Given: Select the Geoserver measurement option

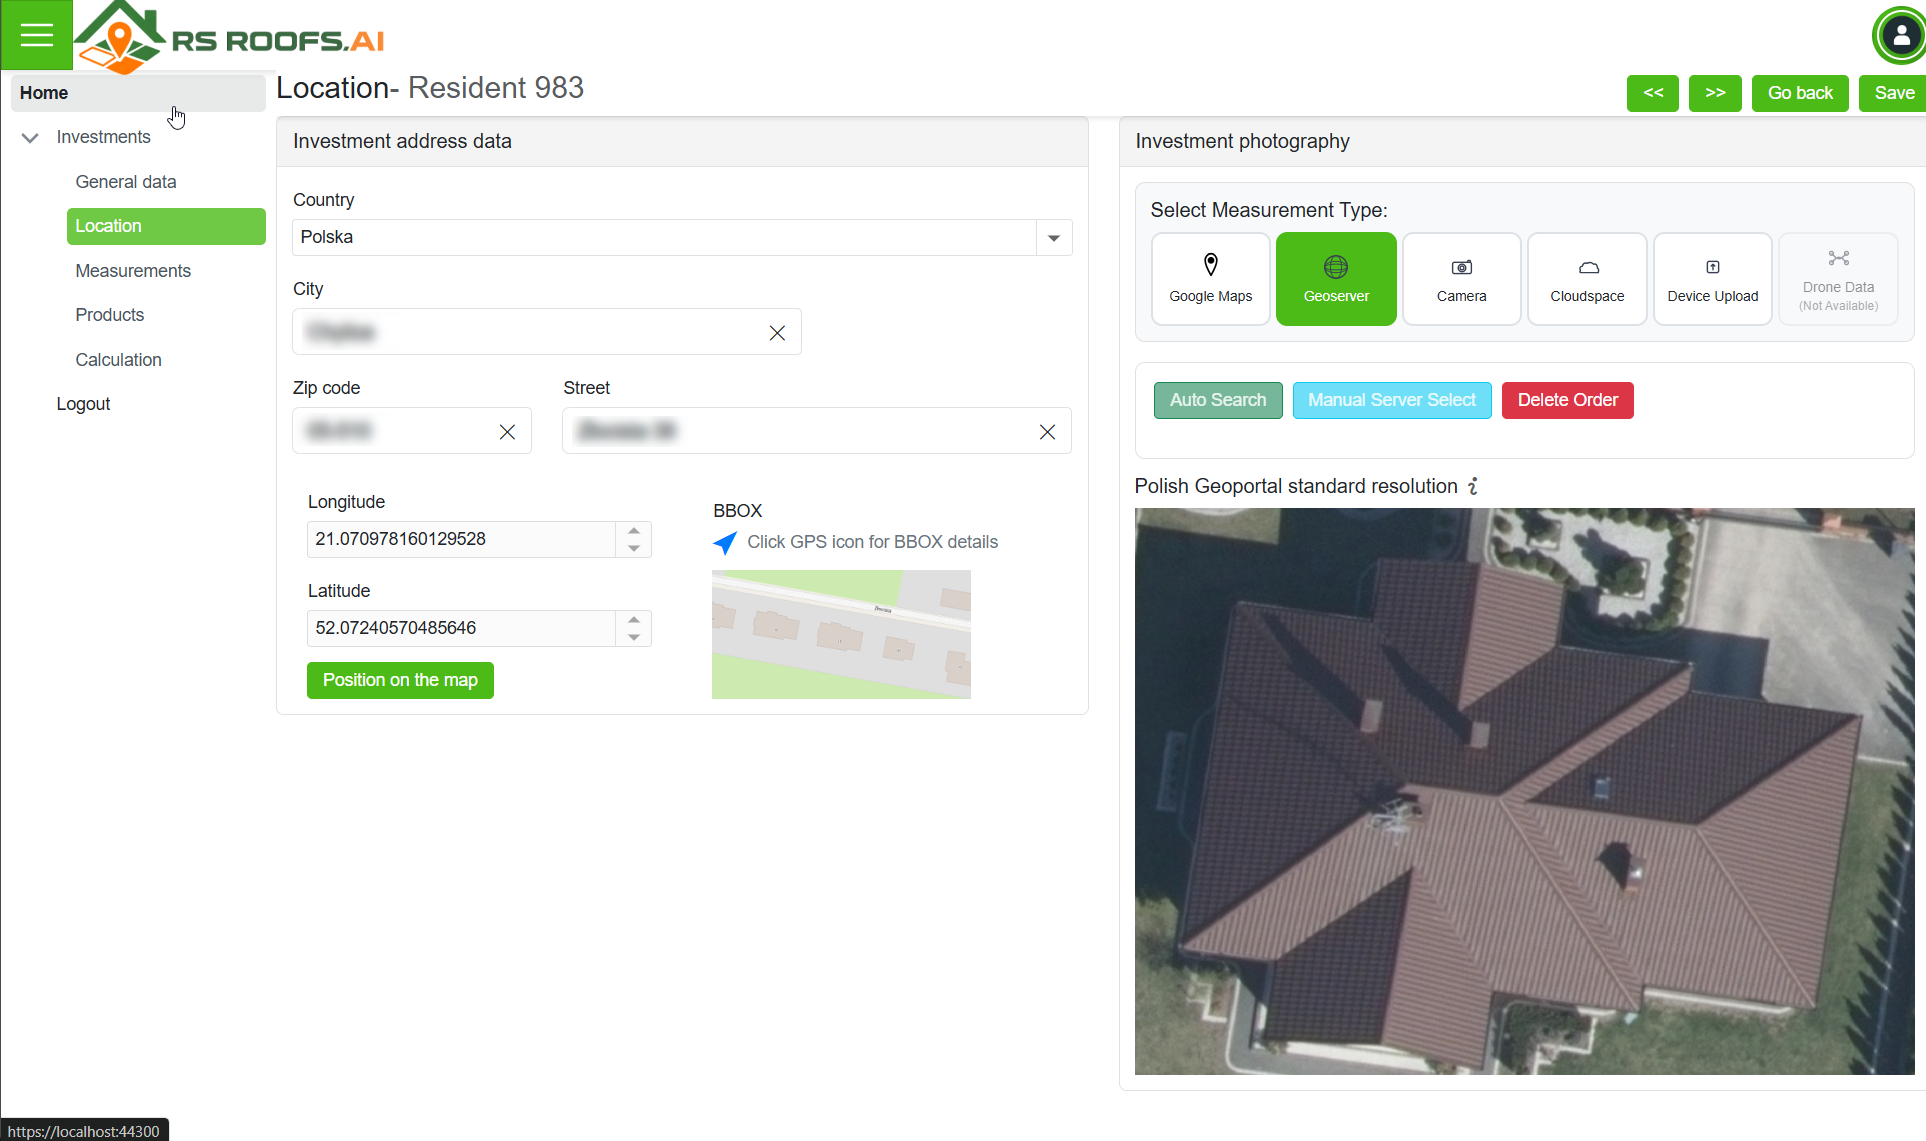Looking at the screenshot, I should pyautogui.click(x=1336, y=279).
